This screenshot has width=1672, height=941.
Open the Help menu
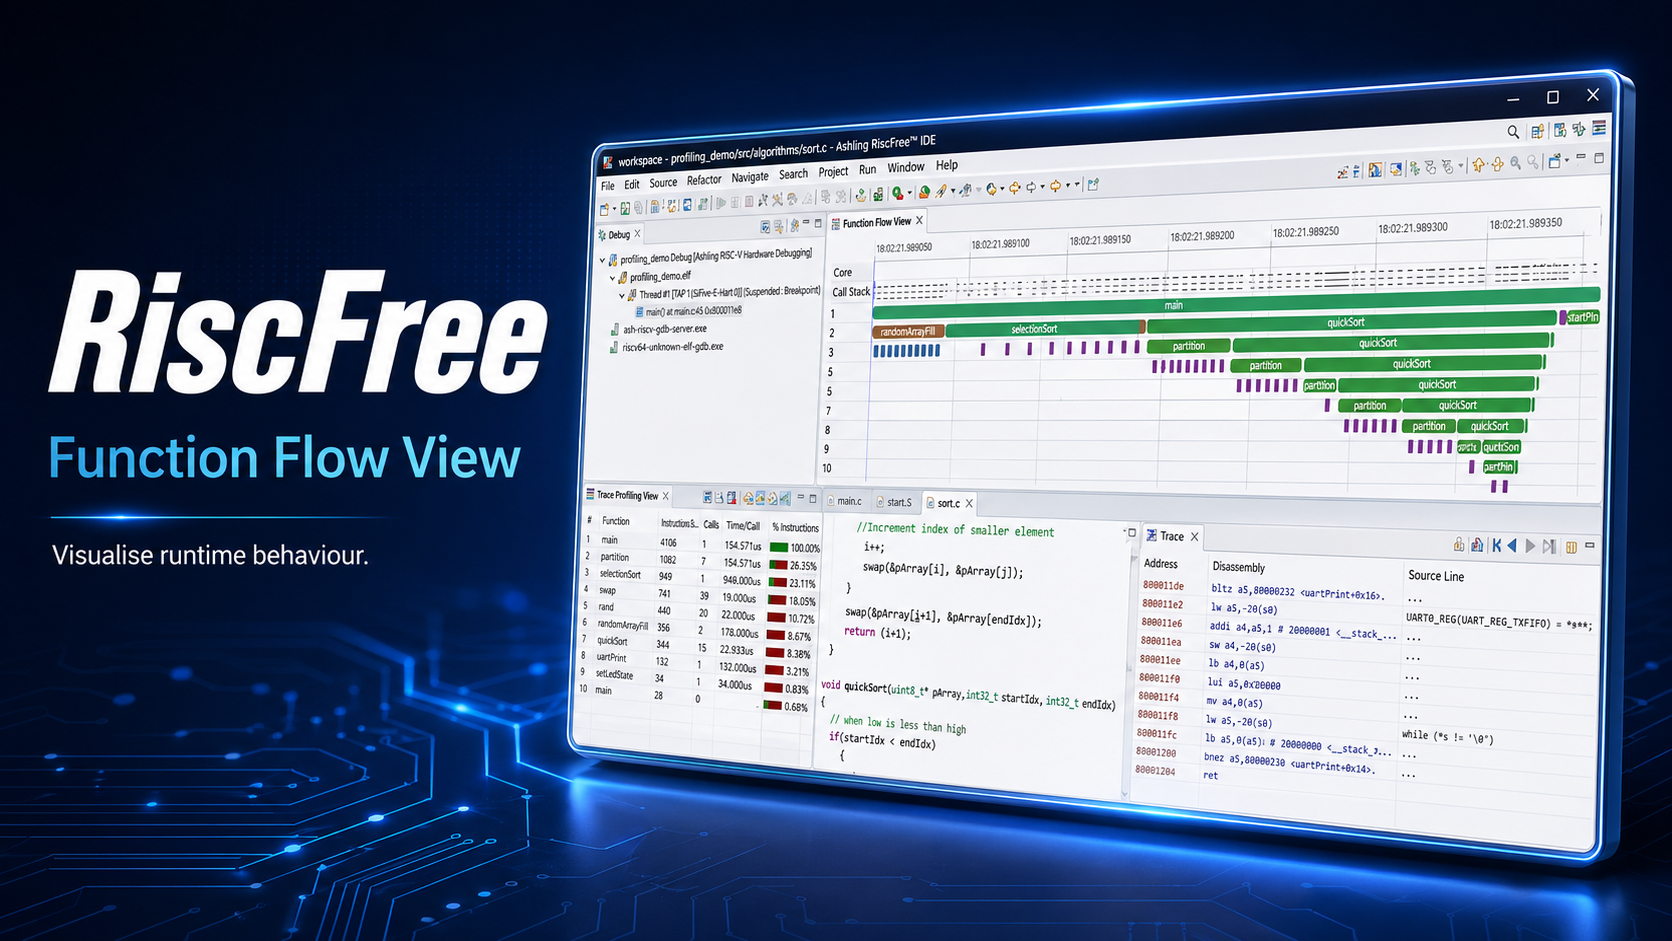[x=947, y=165]
